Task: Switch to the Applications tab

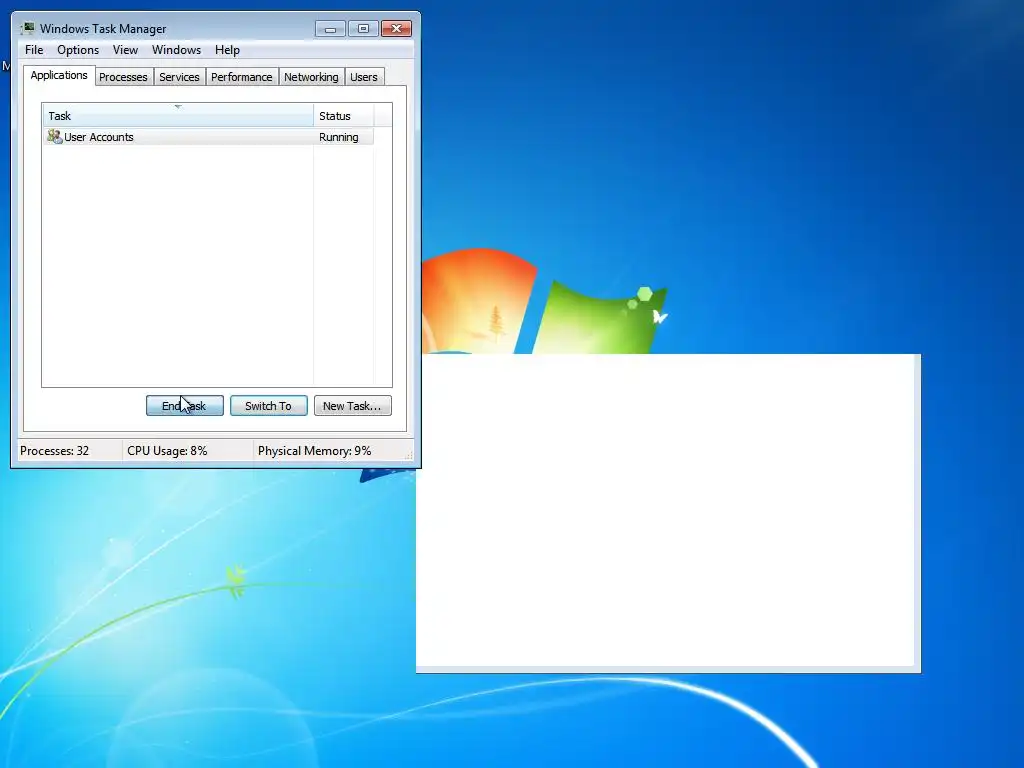Action: (x=59, y=75)
